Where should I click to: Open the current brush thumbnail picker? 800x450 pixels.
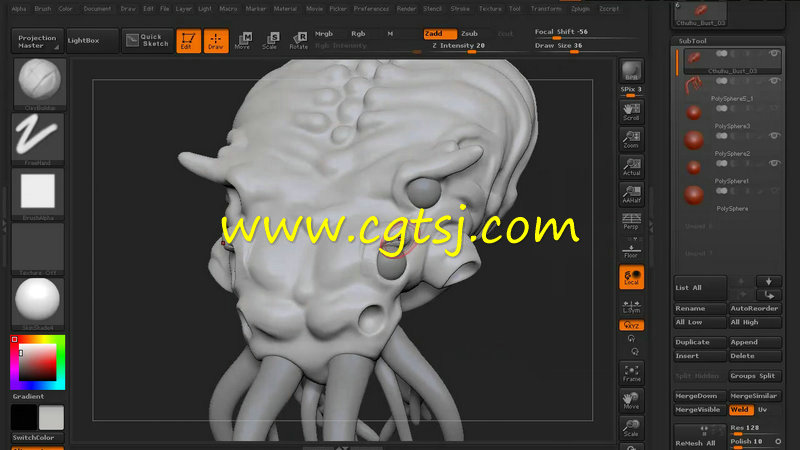39,82
